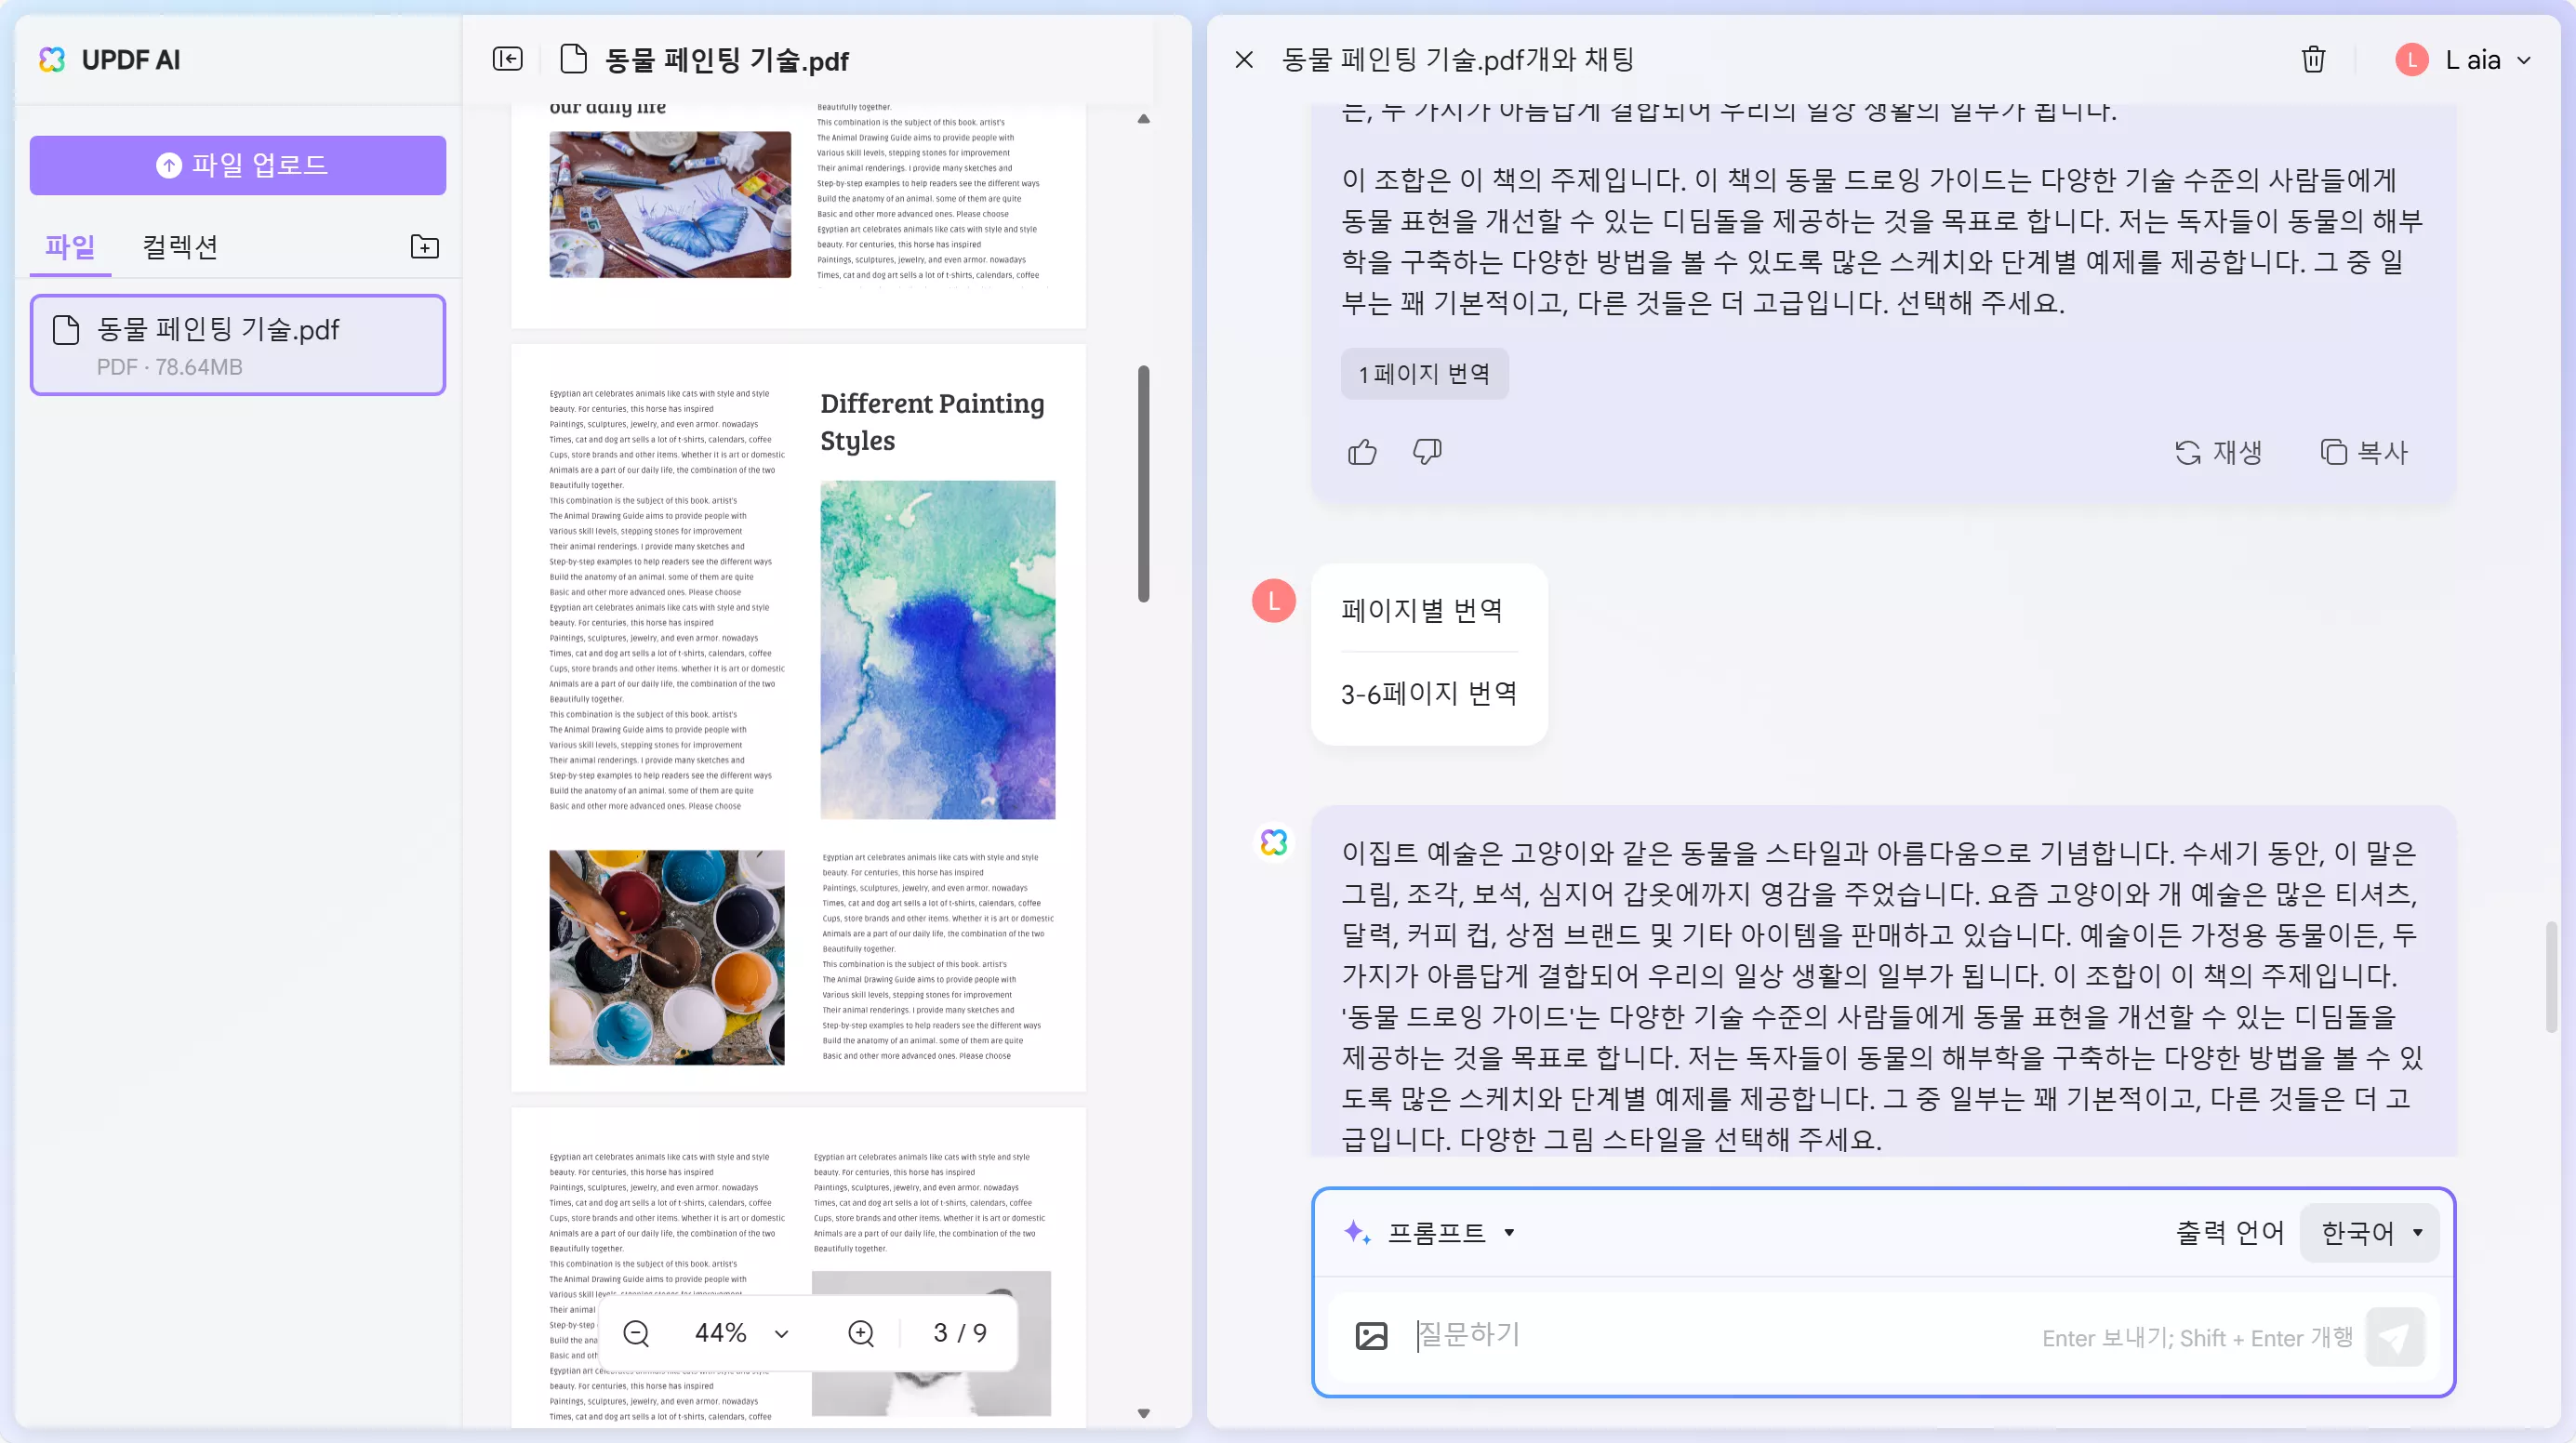This screenshot has height=1443, width=2576.
Task: Click the 3 / 9 page indicator
Action: 960,1333
